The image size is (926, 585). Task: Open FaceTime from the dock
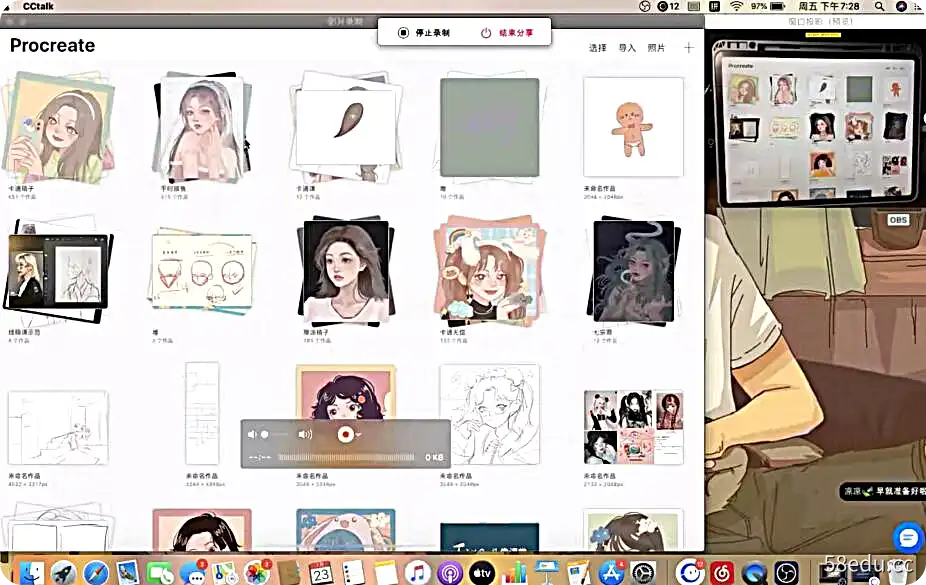[160, 572]
